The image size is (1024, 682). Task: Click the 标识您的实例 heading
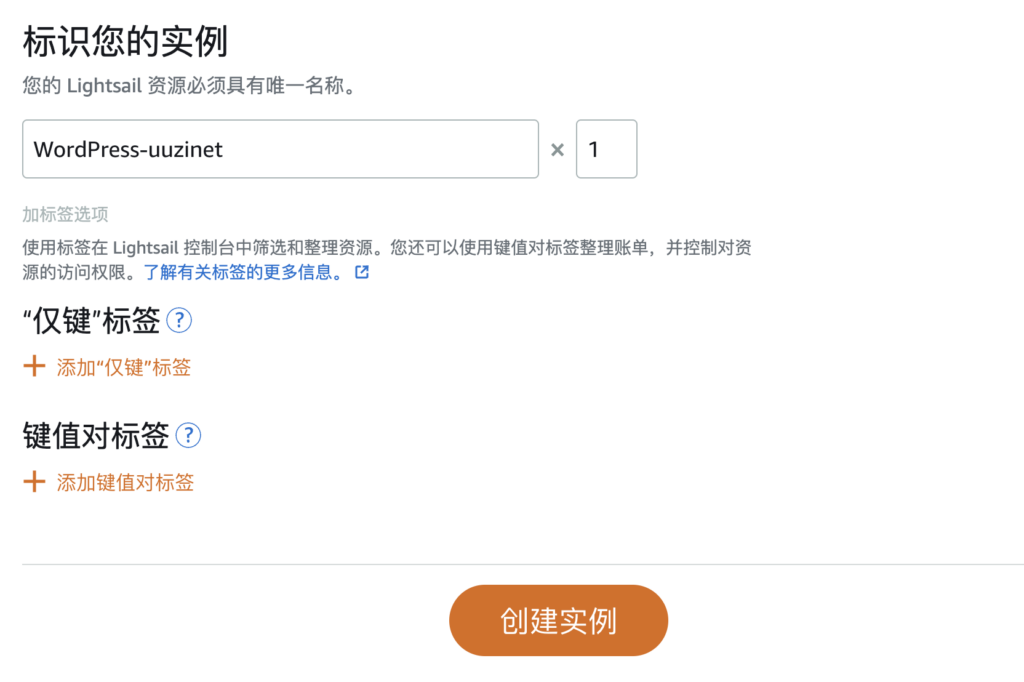(x=125, y=41)
